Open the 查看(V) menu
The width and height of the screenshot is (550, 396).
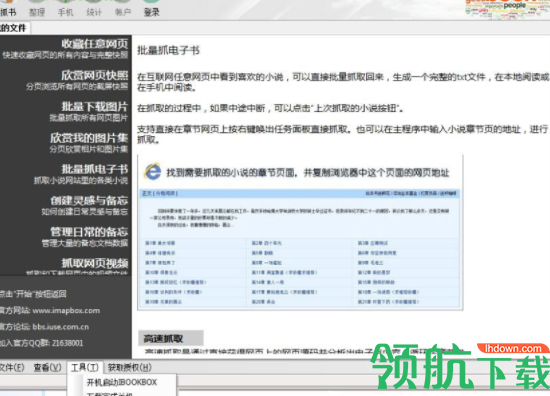click(47, 367)
